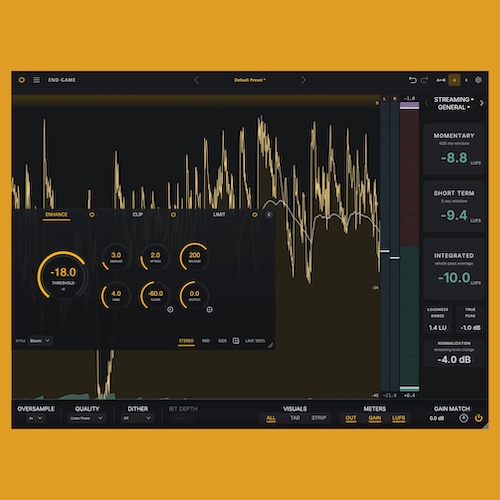Toggle the Limit module power button
The height and width of the screenshot is (500, 500).
point(255,215)
